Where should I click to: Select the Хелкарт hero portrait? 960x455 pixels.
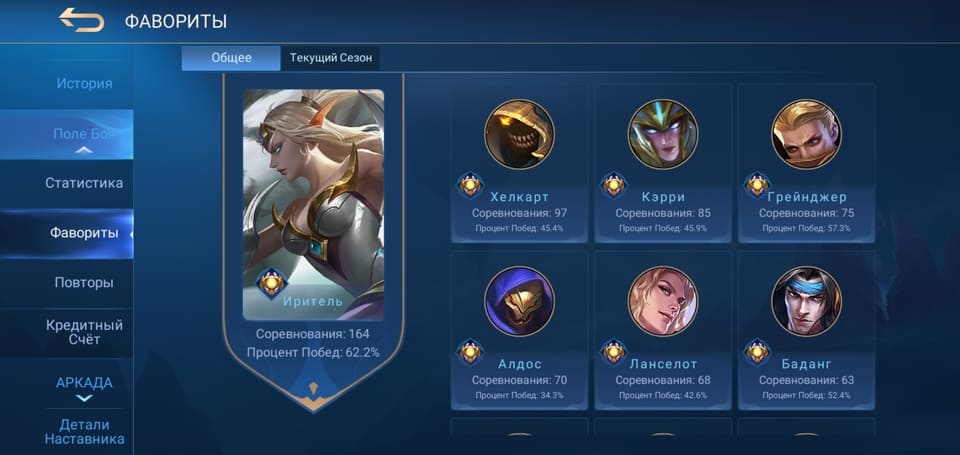pos(519,134)
